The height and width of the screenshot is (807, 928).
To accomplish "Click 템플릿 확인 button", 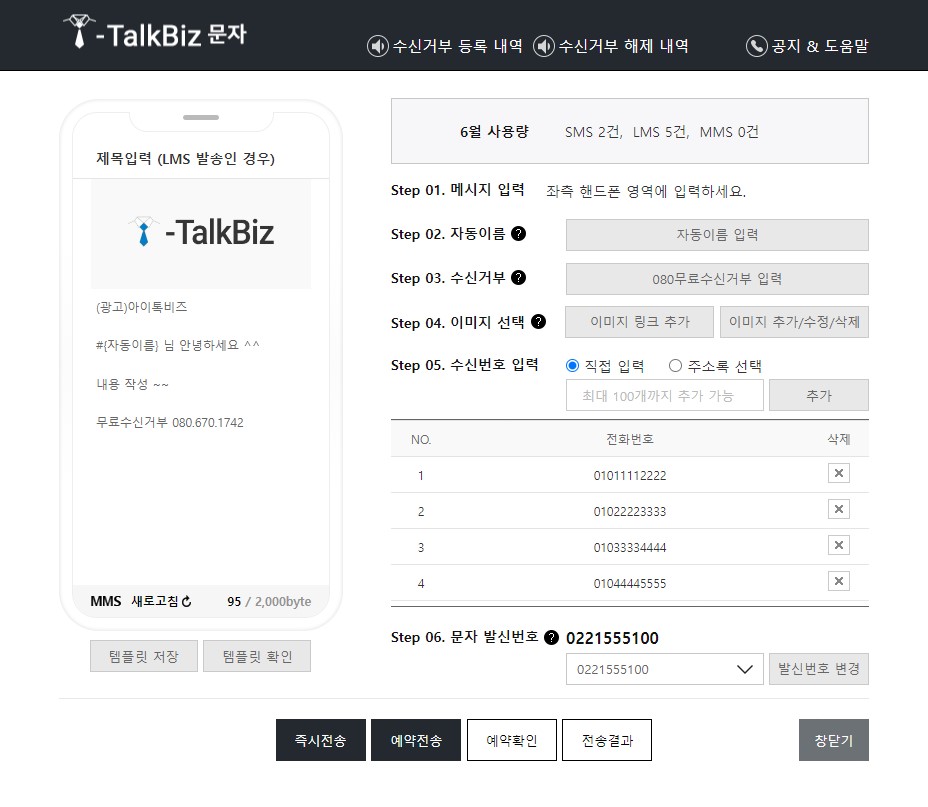I will point(257,656).
